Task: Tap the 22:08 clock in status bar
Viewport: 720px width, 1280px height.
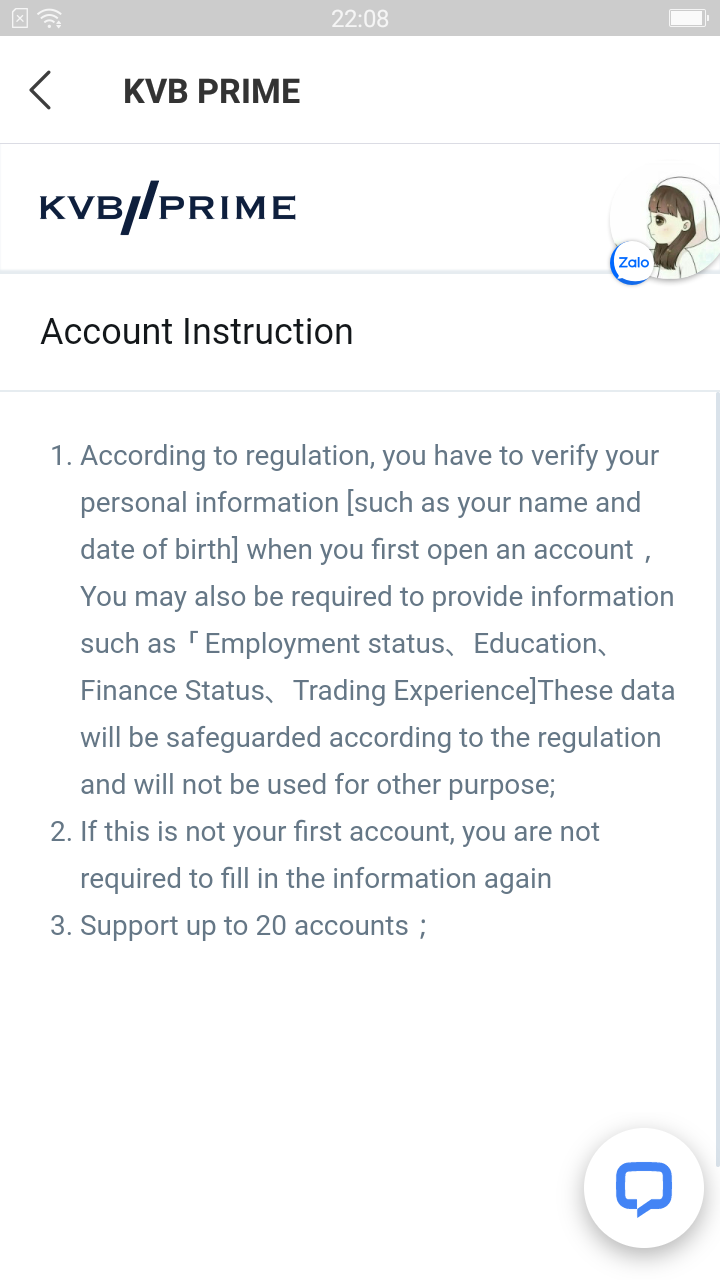Action: pyautogui.click(x=360, y=18)
